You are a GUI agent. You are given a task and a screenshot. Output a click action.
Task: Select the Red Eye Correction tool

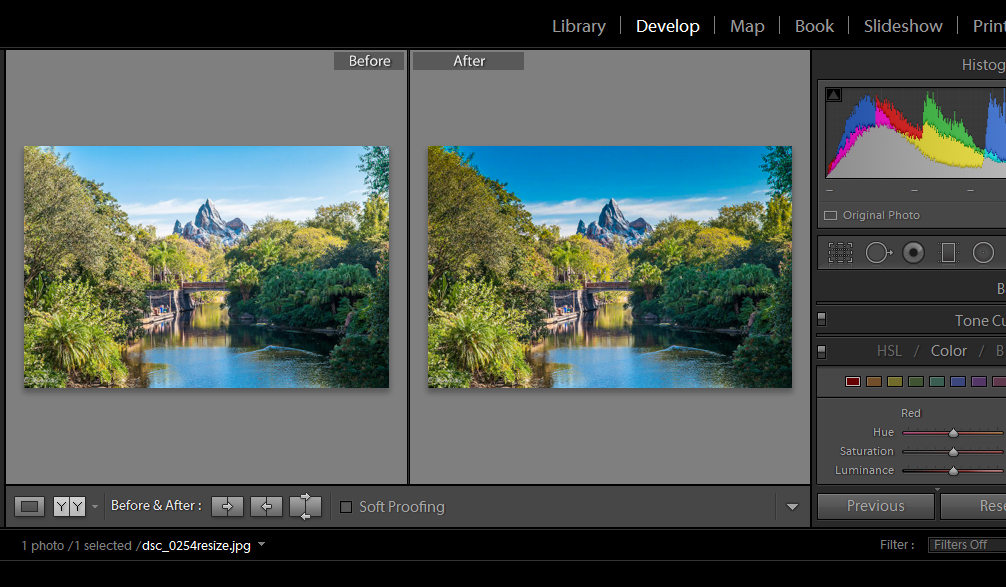click(913, 253)
